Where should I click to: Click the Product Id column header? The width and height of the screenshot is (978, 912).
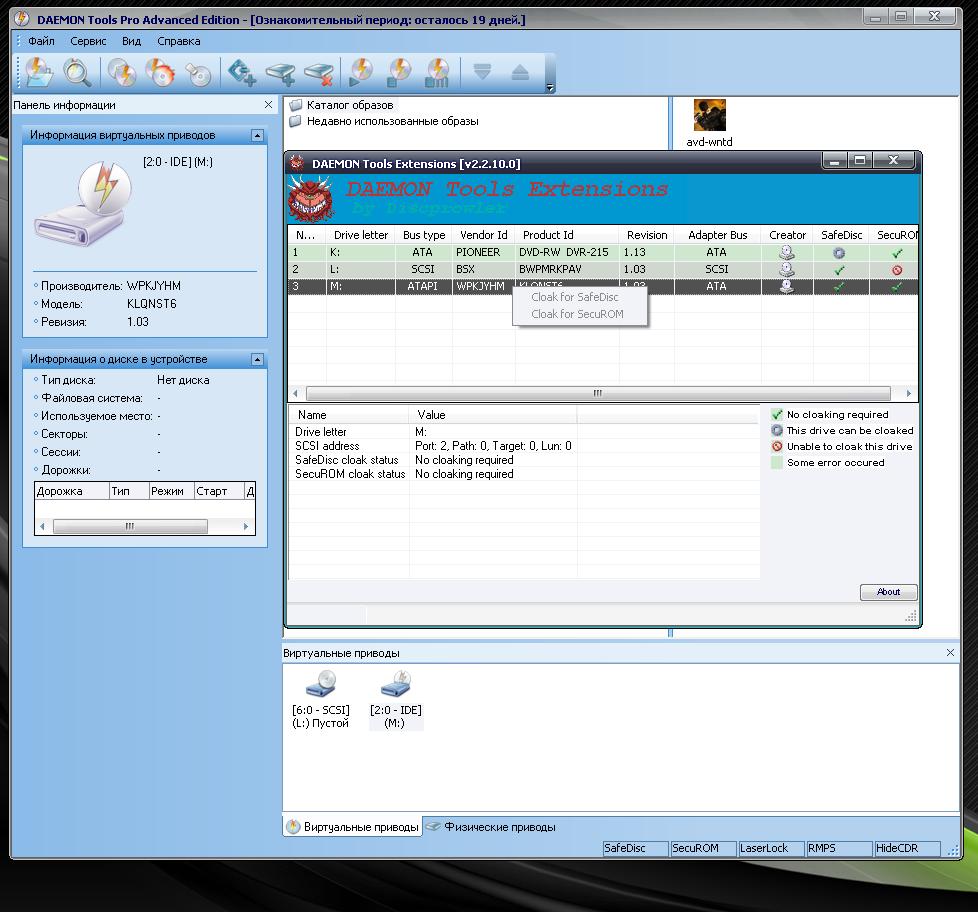(567, 235)
